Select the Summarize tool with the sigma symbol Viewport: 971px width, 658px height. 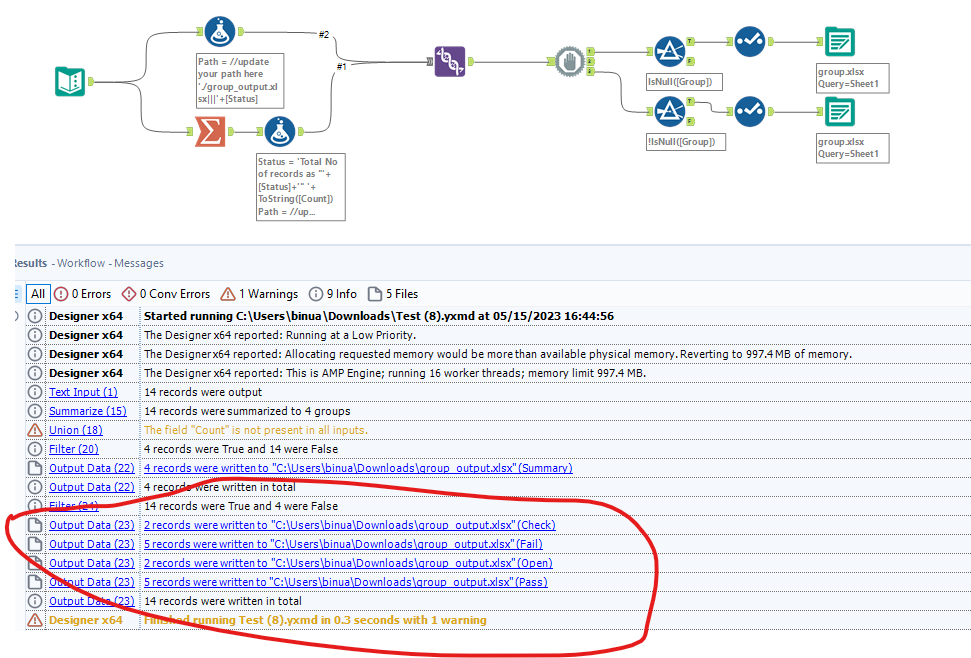(x=210, y=131)
